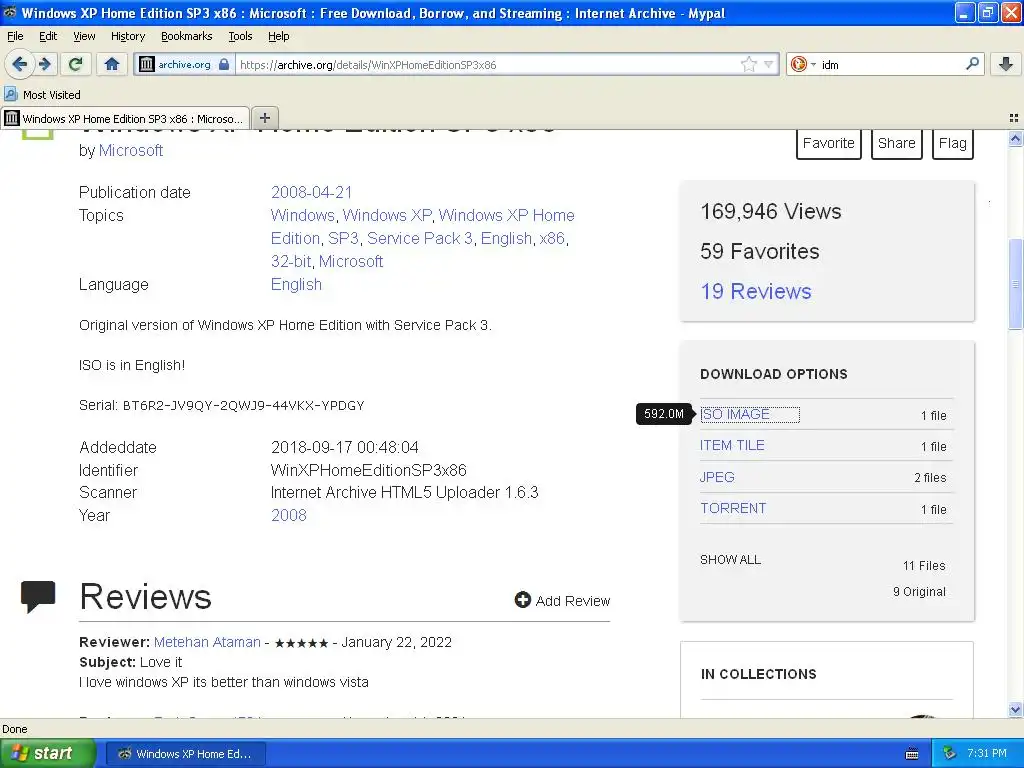Open the Tools menu
The height and width of the screenshot is (768, 1024).
click(x=240, y=36)
